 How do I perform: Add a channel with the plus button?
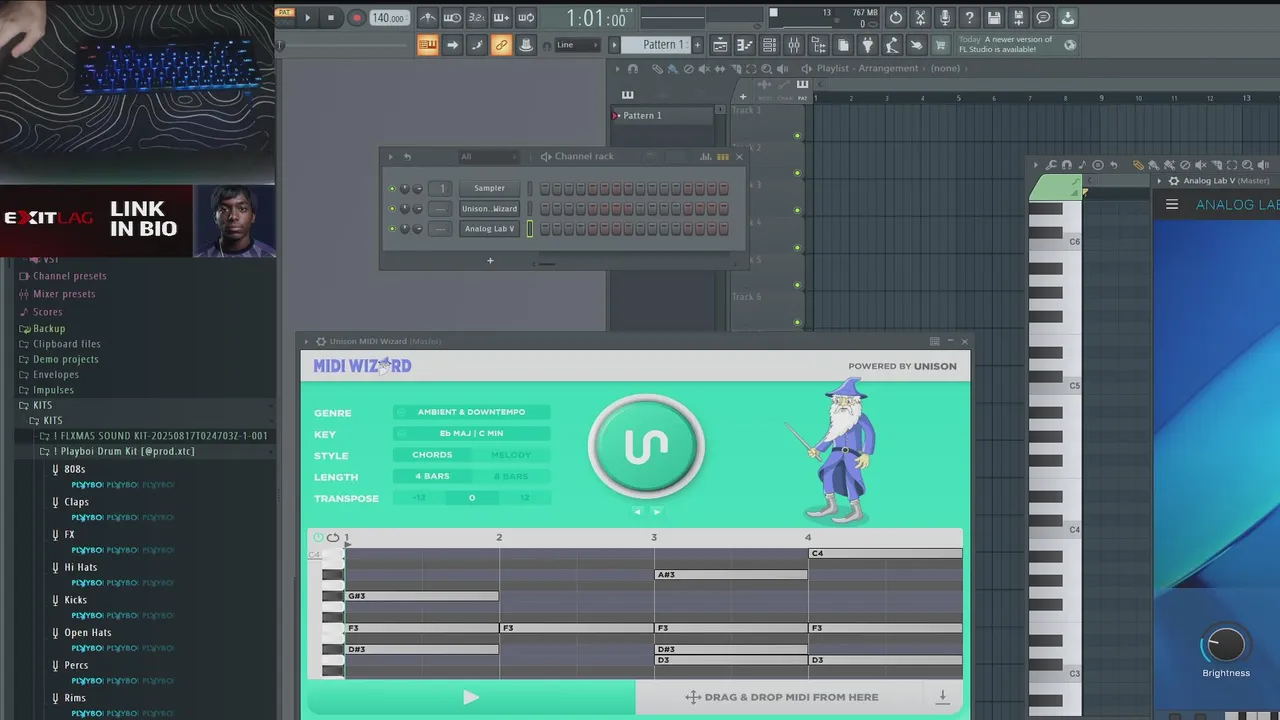[x=490, y=261]
